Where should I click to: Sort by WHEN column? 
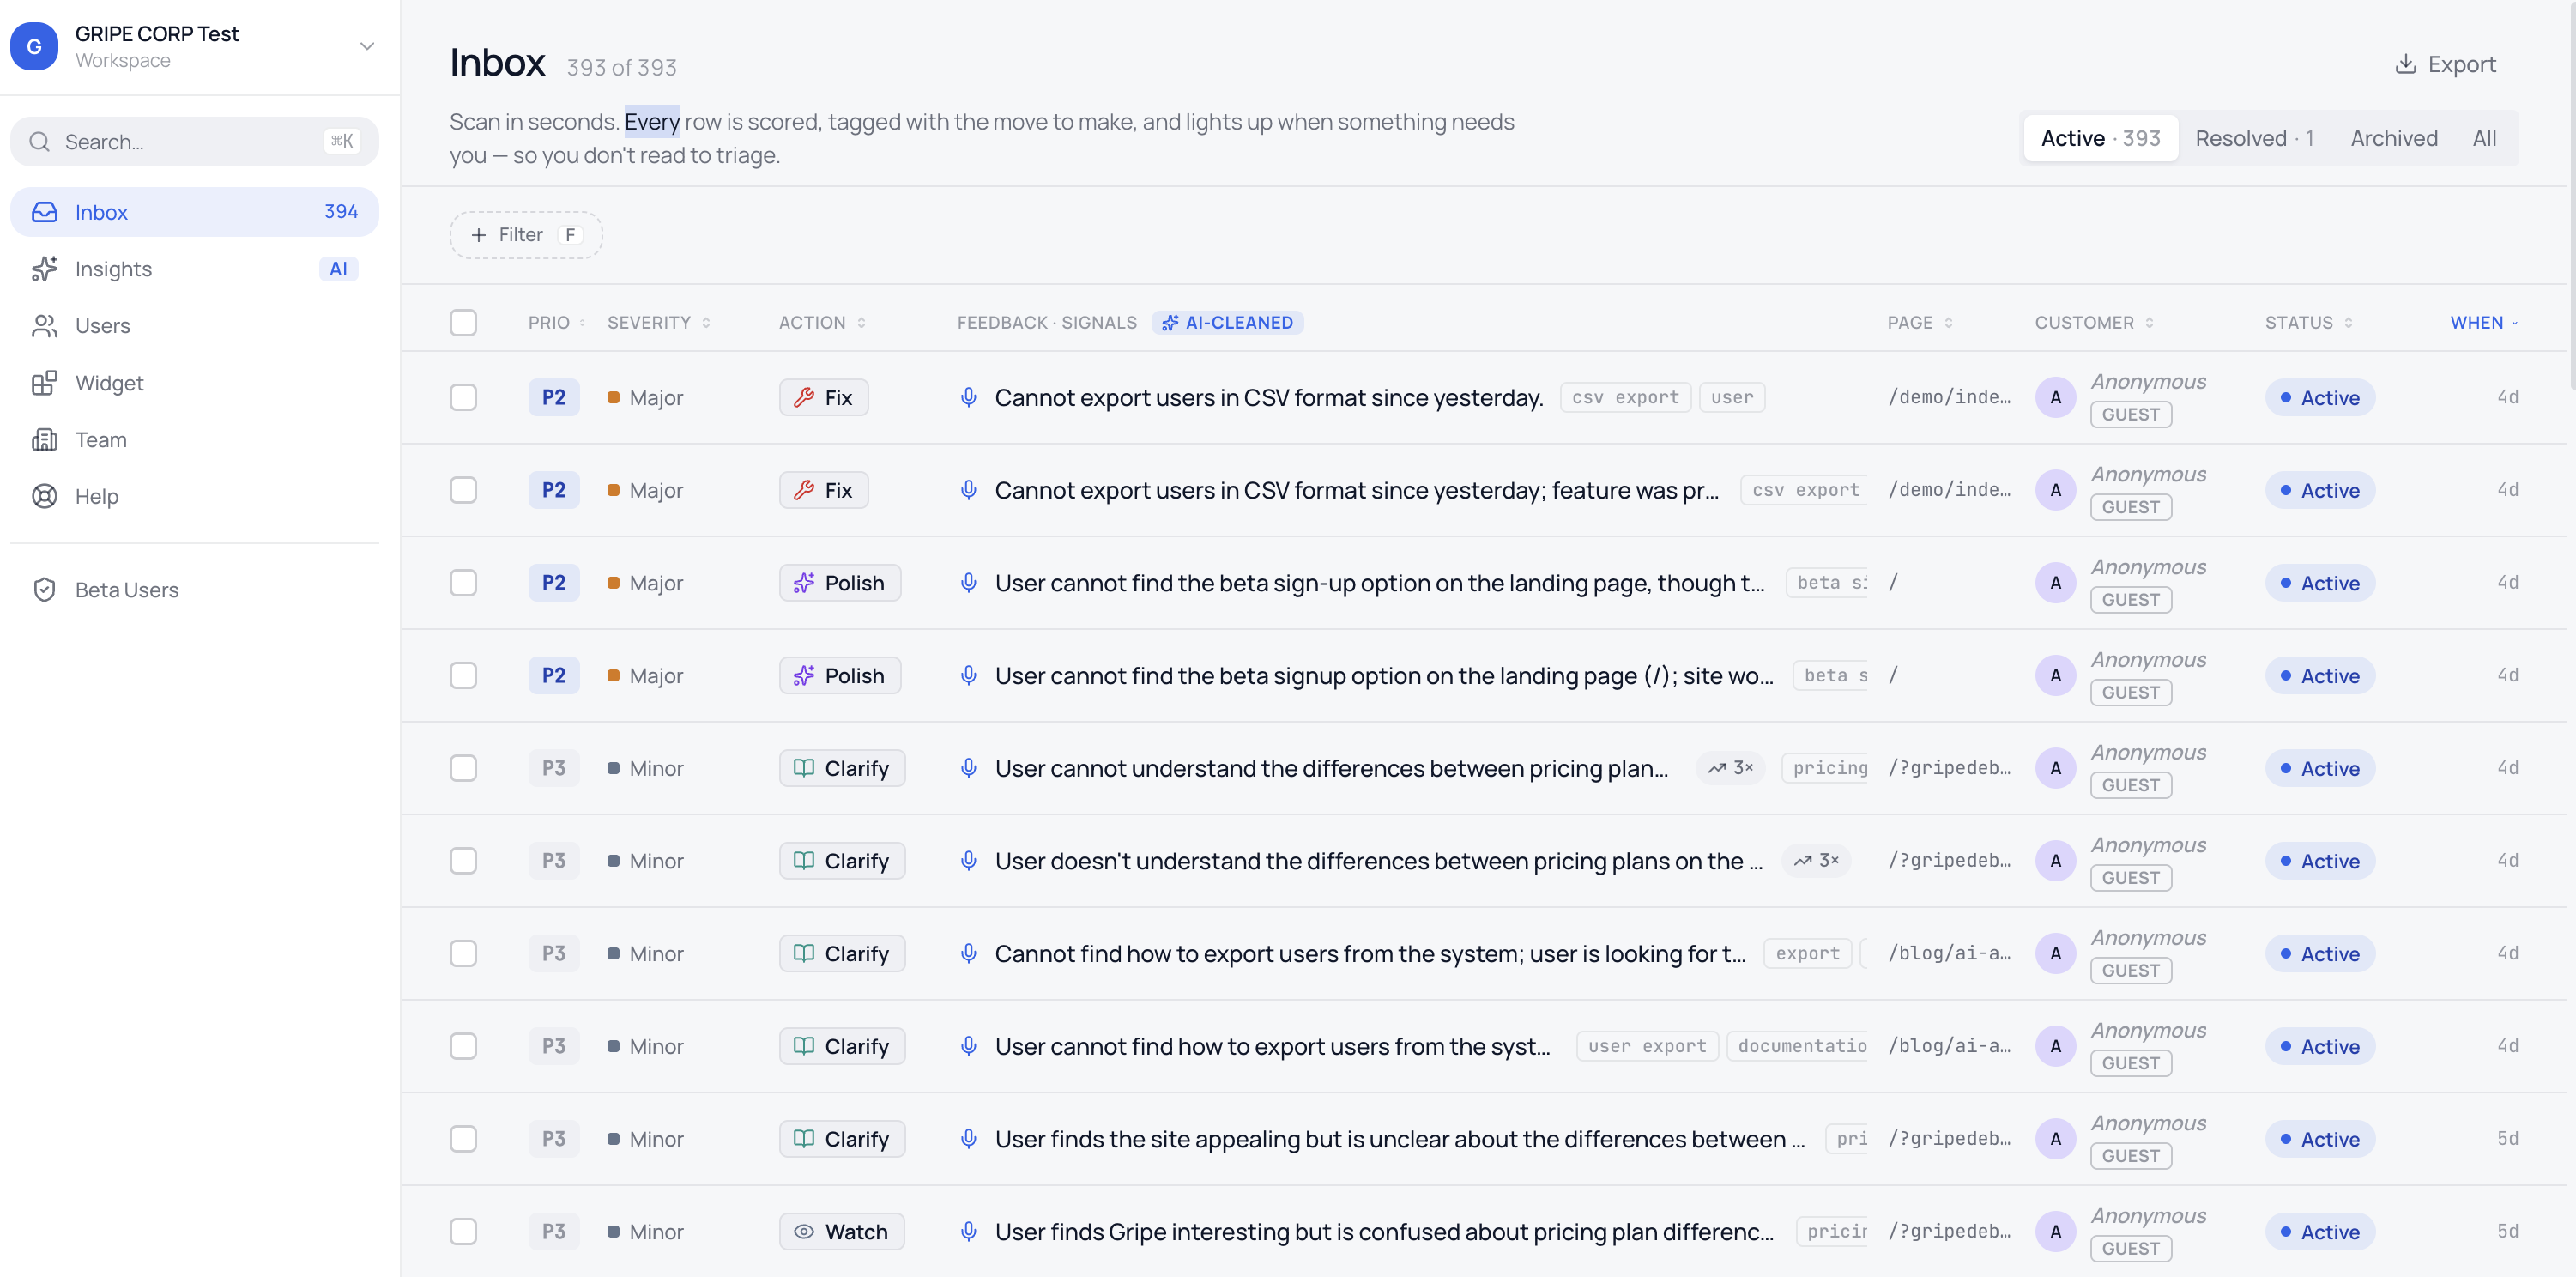[2484, 322]
